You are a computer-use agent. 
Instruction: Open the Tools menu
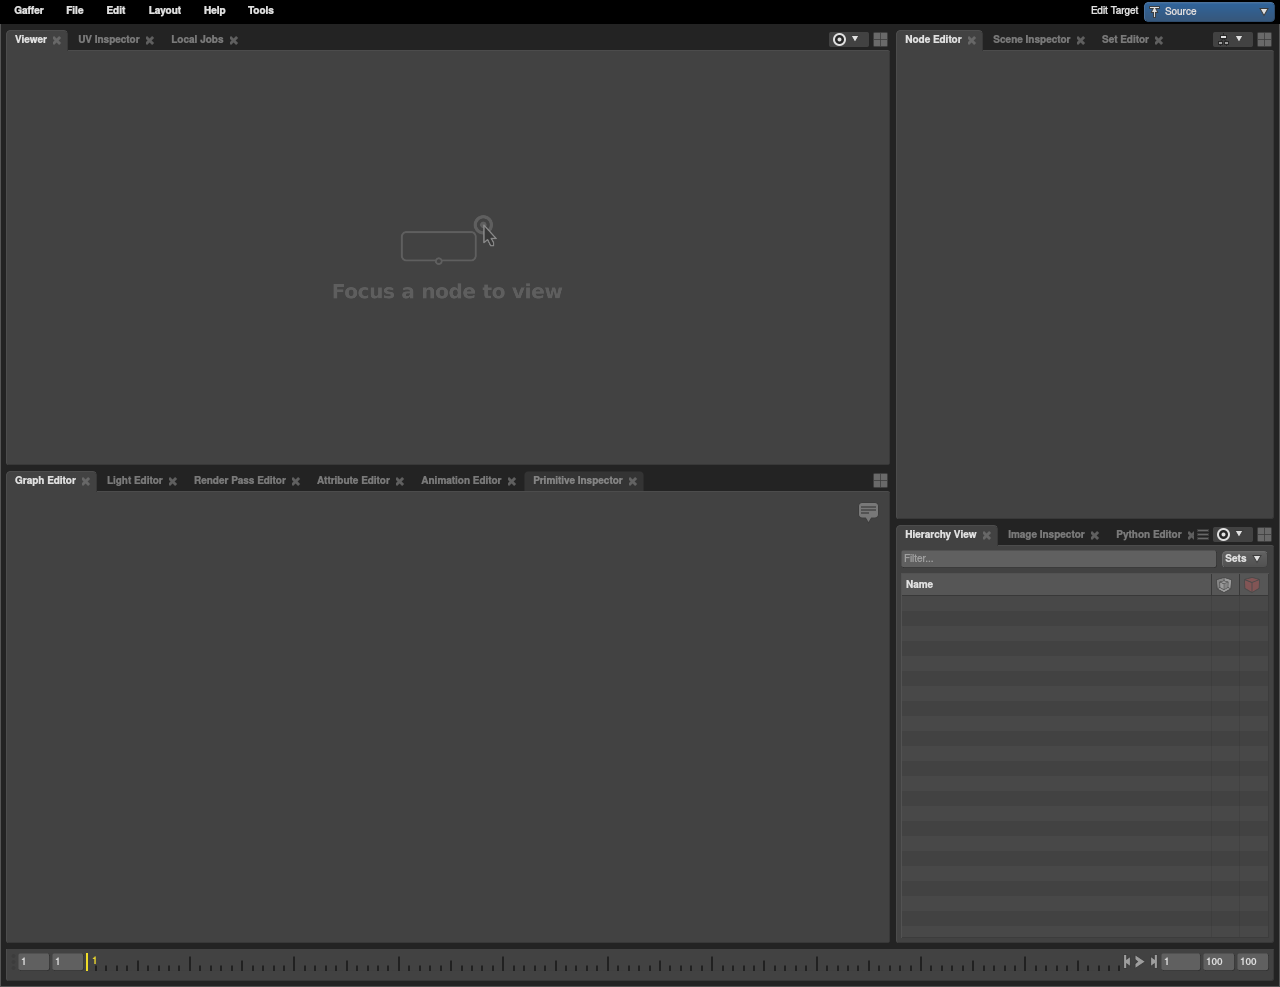(x=261, y=10)
